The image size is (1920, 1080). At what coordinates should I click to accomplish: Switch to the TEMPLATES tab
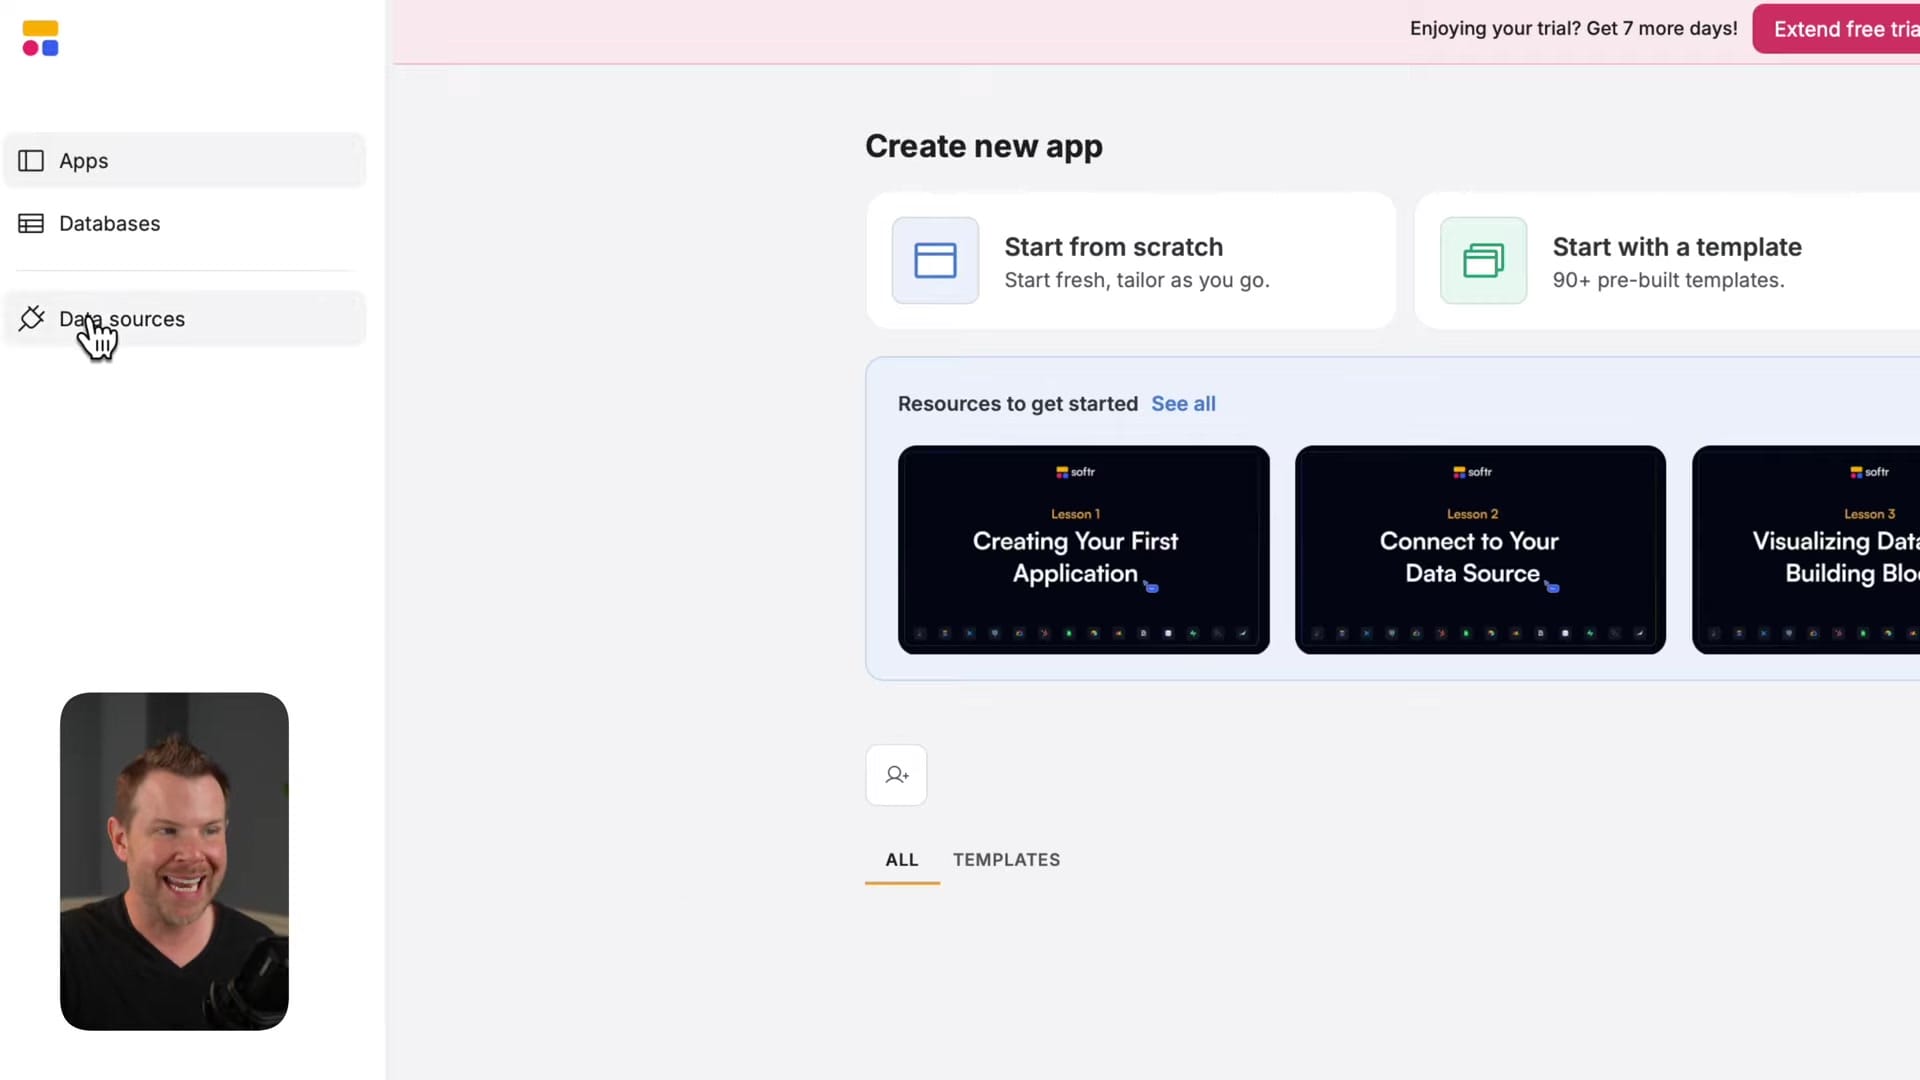[x=1006, y=860]
